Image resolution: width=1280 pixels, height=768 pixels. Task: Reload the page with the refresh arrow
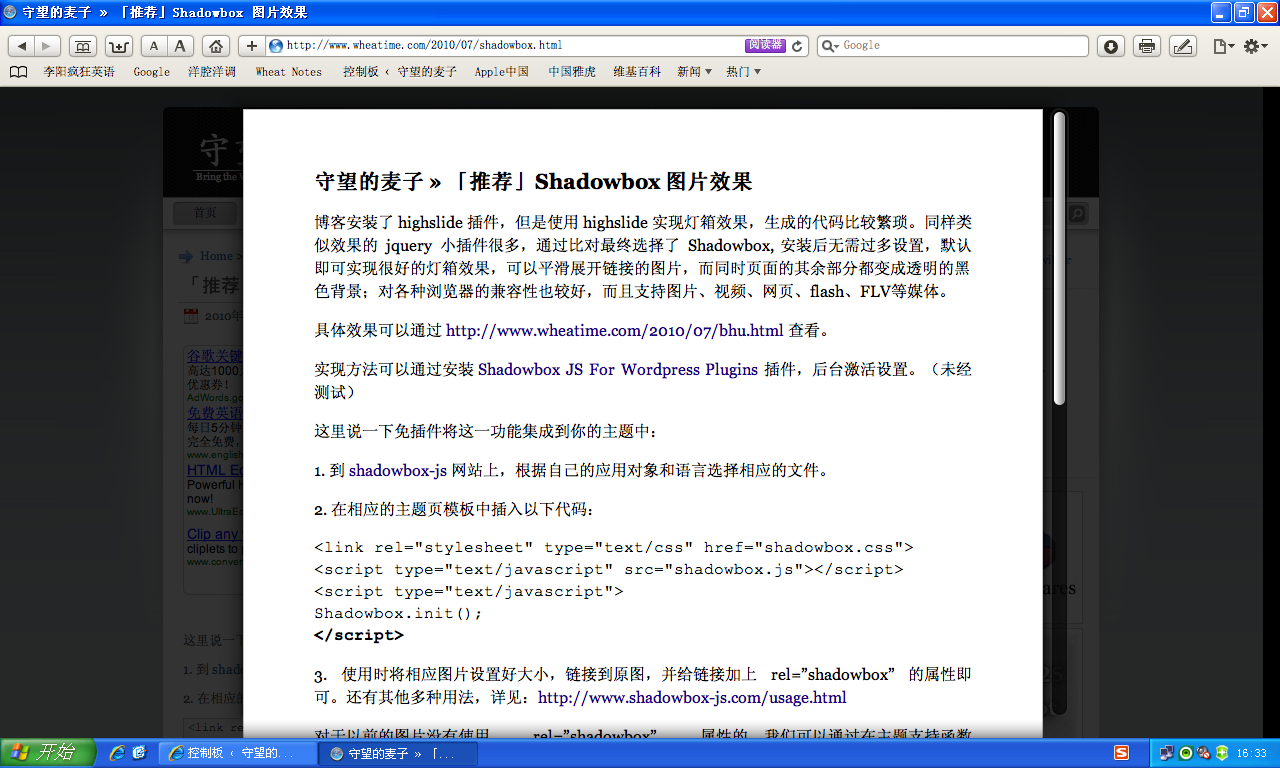pos(797,46)
